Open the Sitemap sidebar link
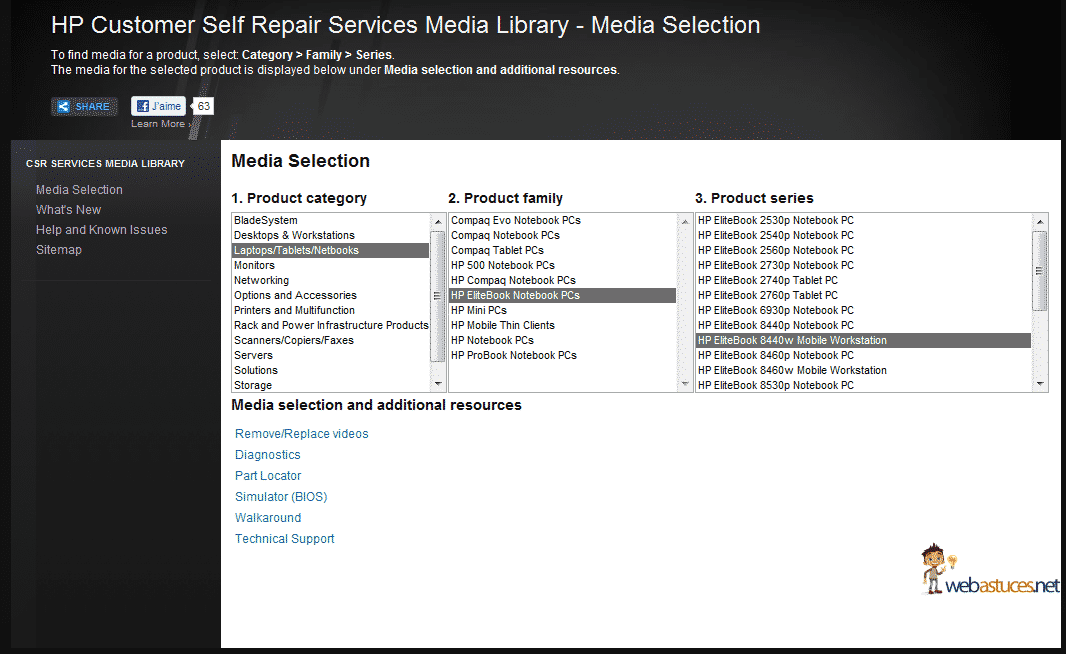The image size is (1066, 654). tap(58, 249)
